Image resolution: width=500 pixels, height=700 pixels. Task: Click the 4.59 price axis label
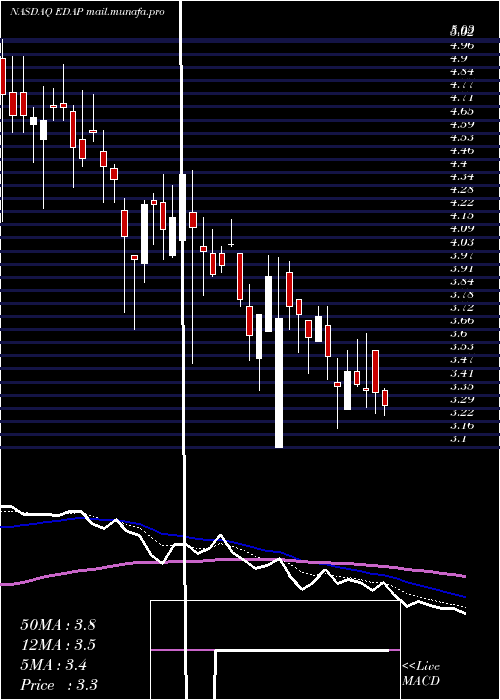click(462, 124)
